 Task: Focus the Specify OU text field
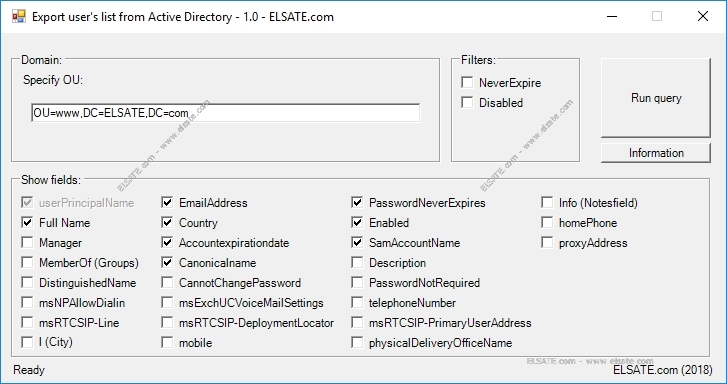(225, 113)
